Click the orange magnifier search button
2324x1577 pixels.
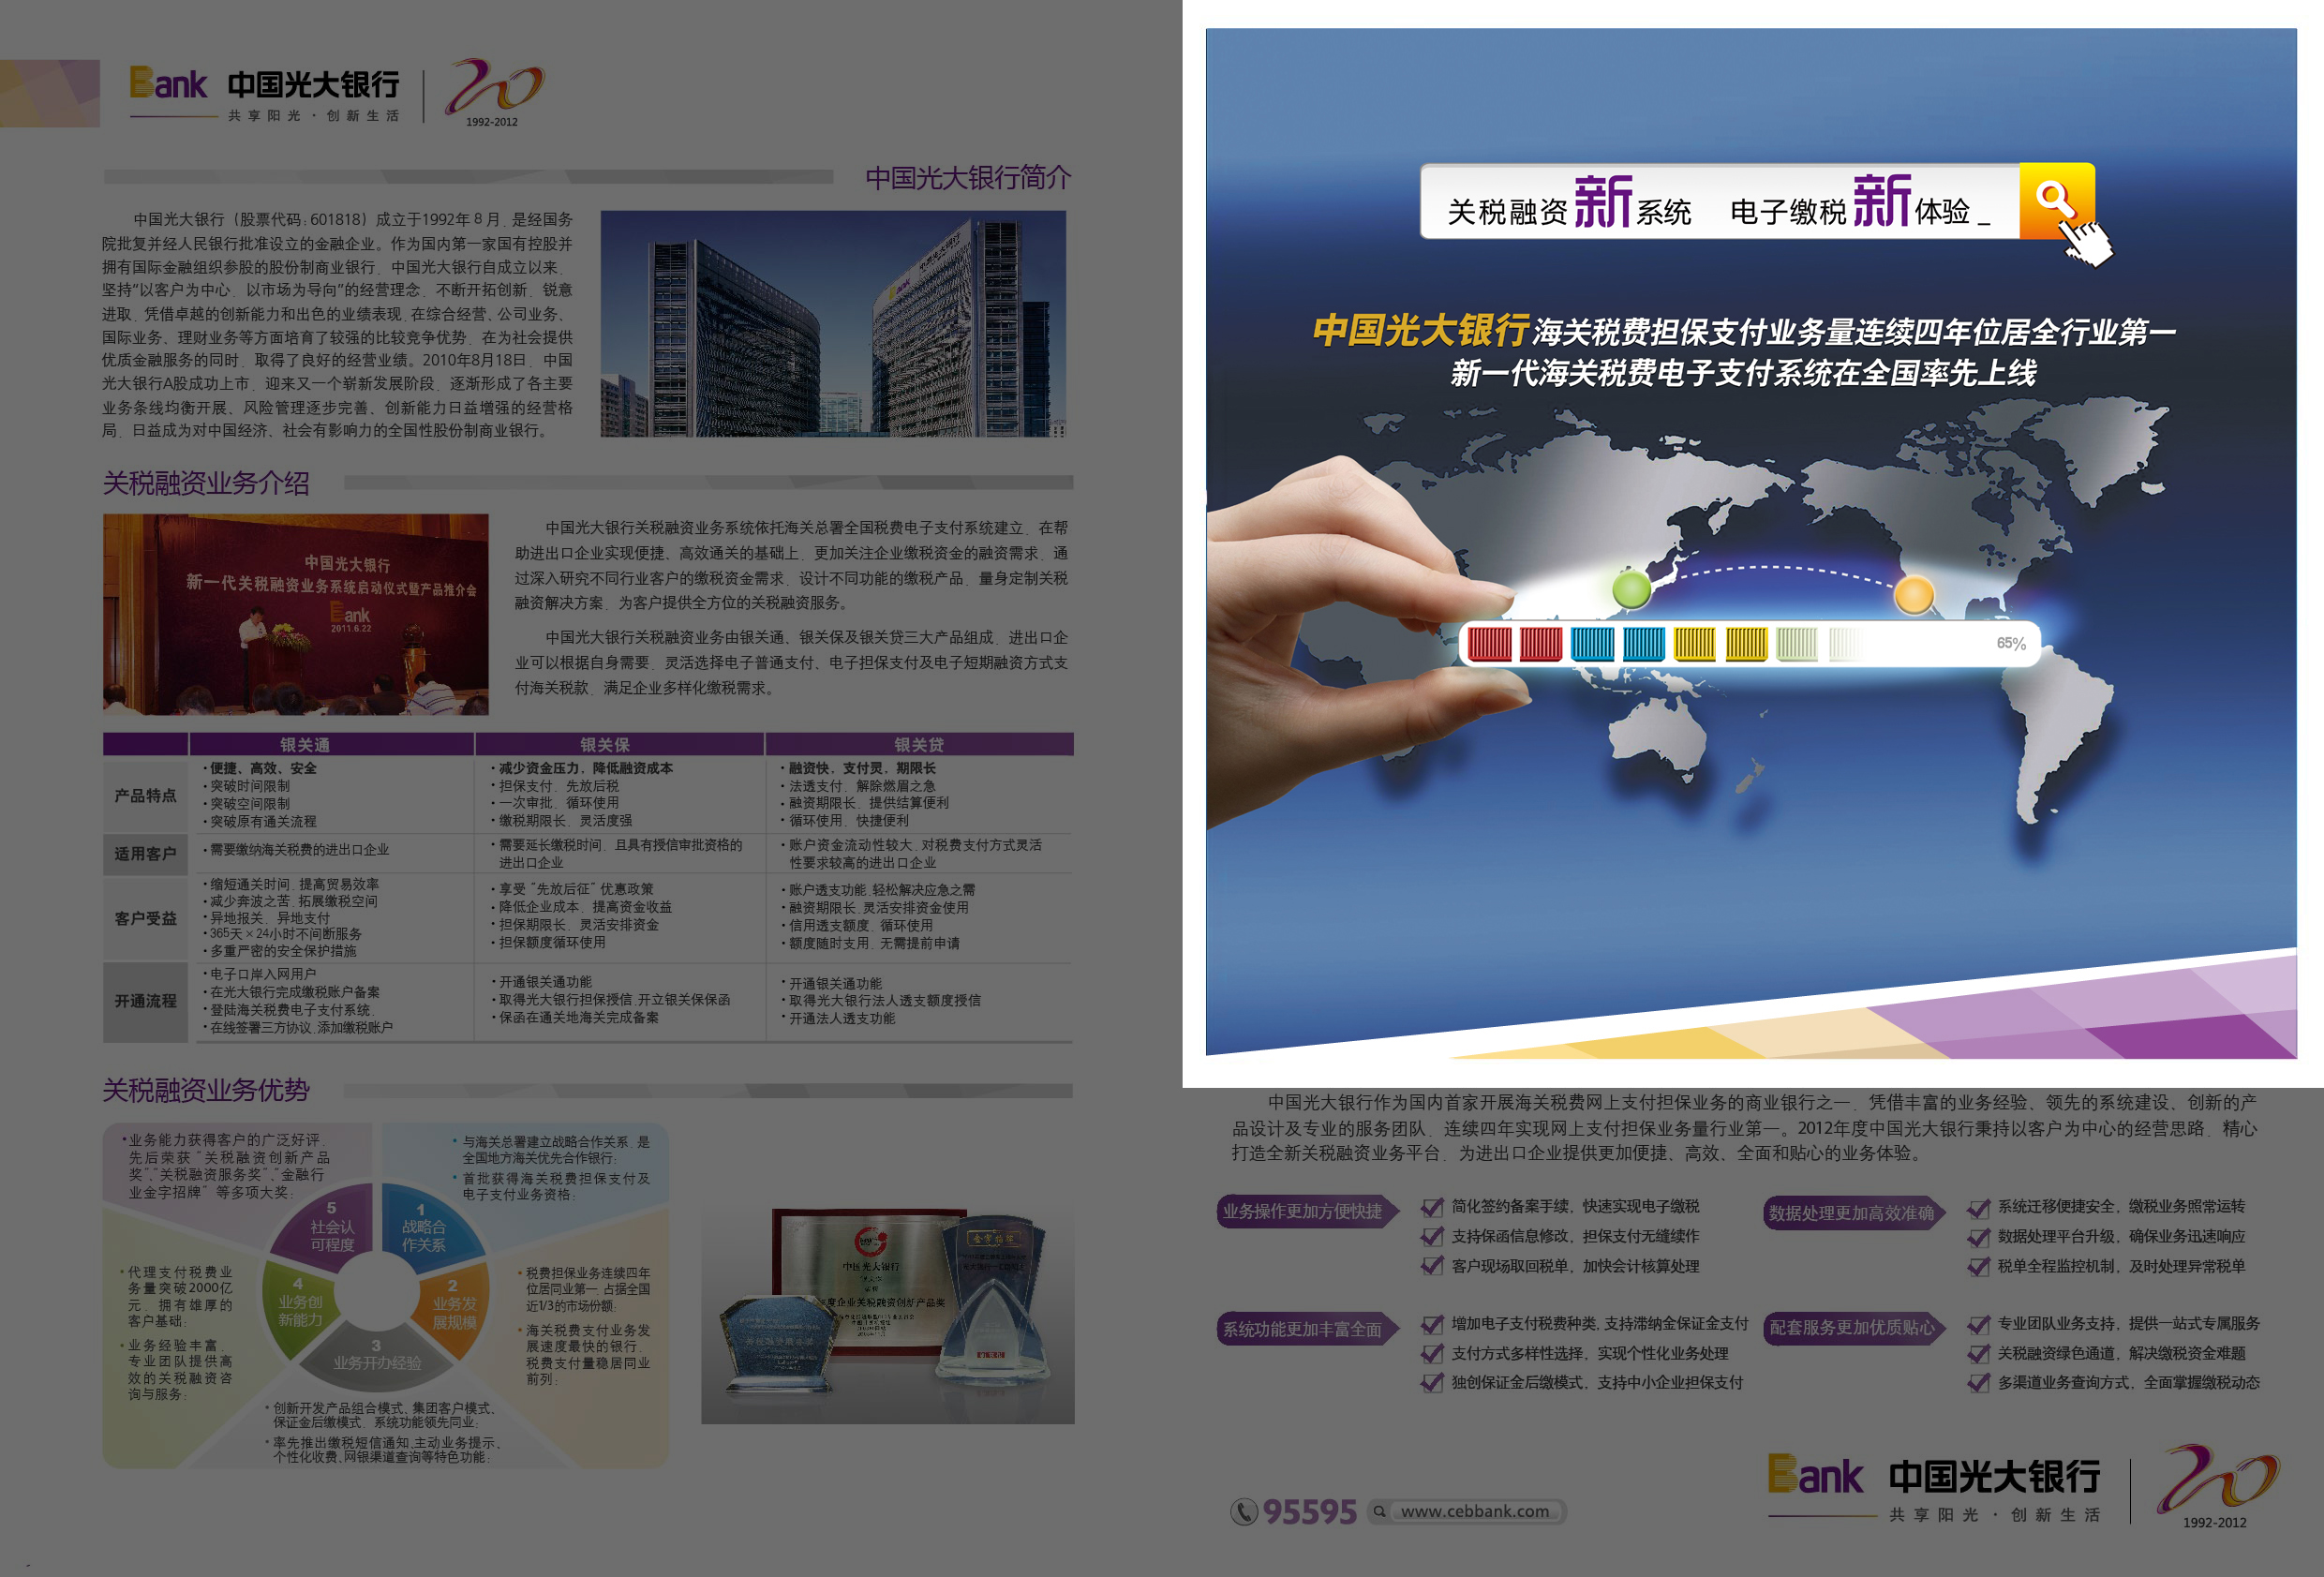pos(2056,201)
